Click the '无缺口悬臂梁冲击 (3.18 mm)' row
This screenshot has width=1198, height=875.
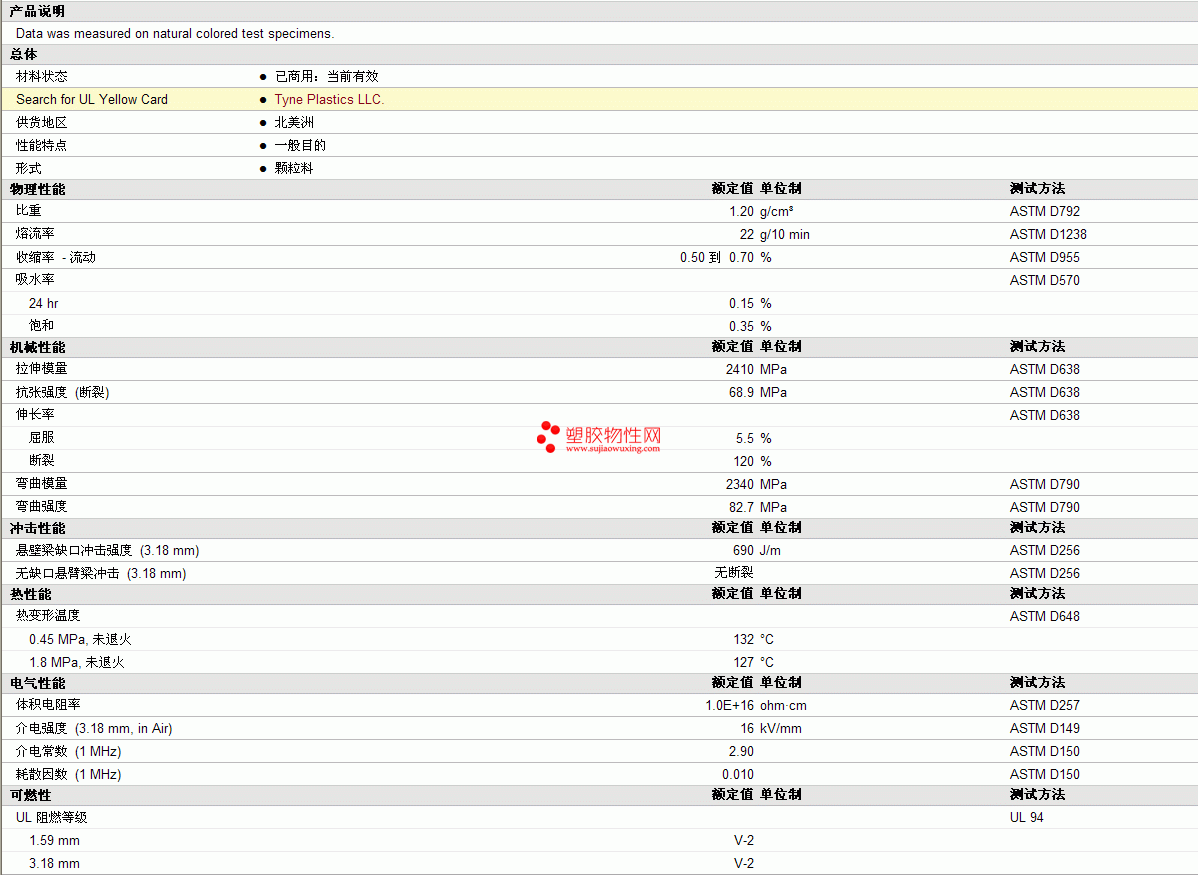(x=101, y=573)
